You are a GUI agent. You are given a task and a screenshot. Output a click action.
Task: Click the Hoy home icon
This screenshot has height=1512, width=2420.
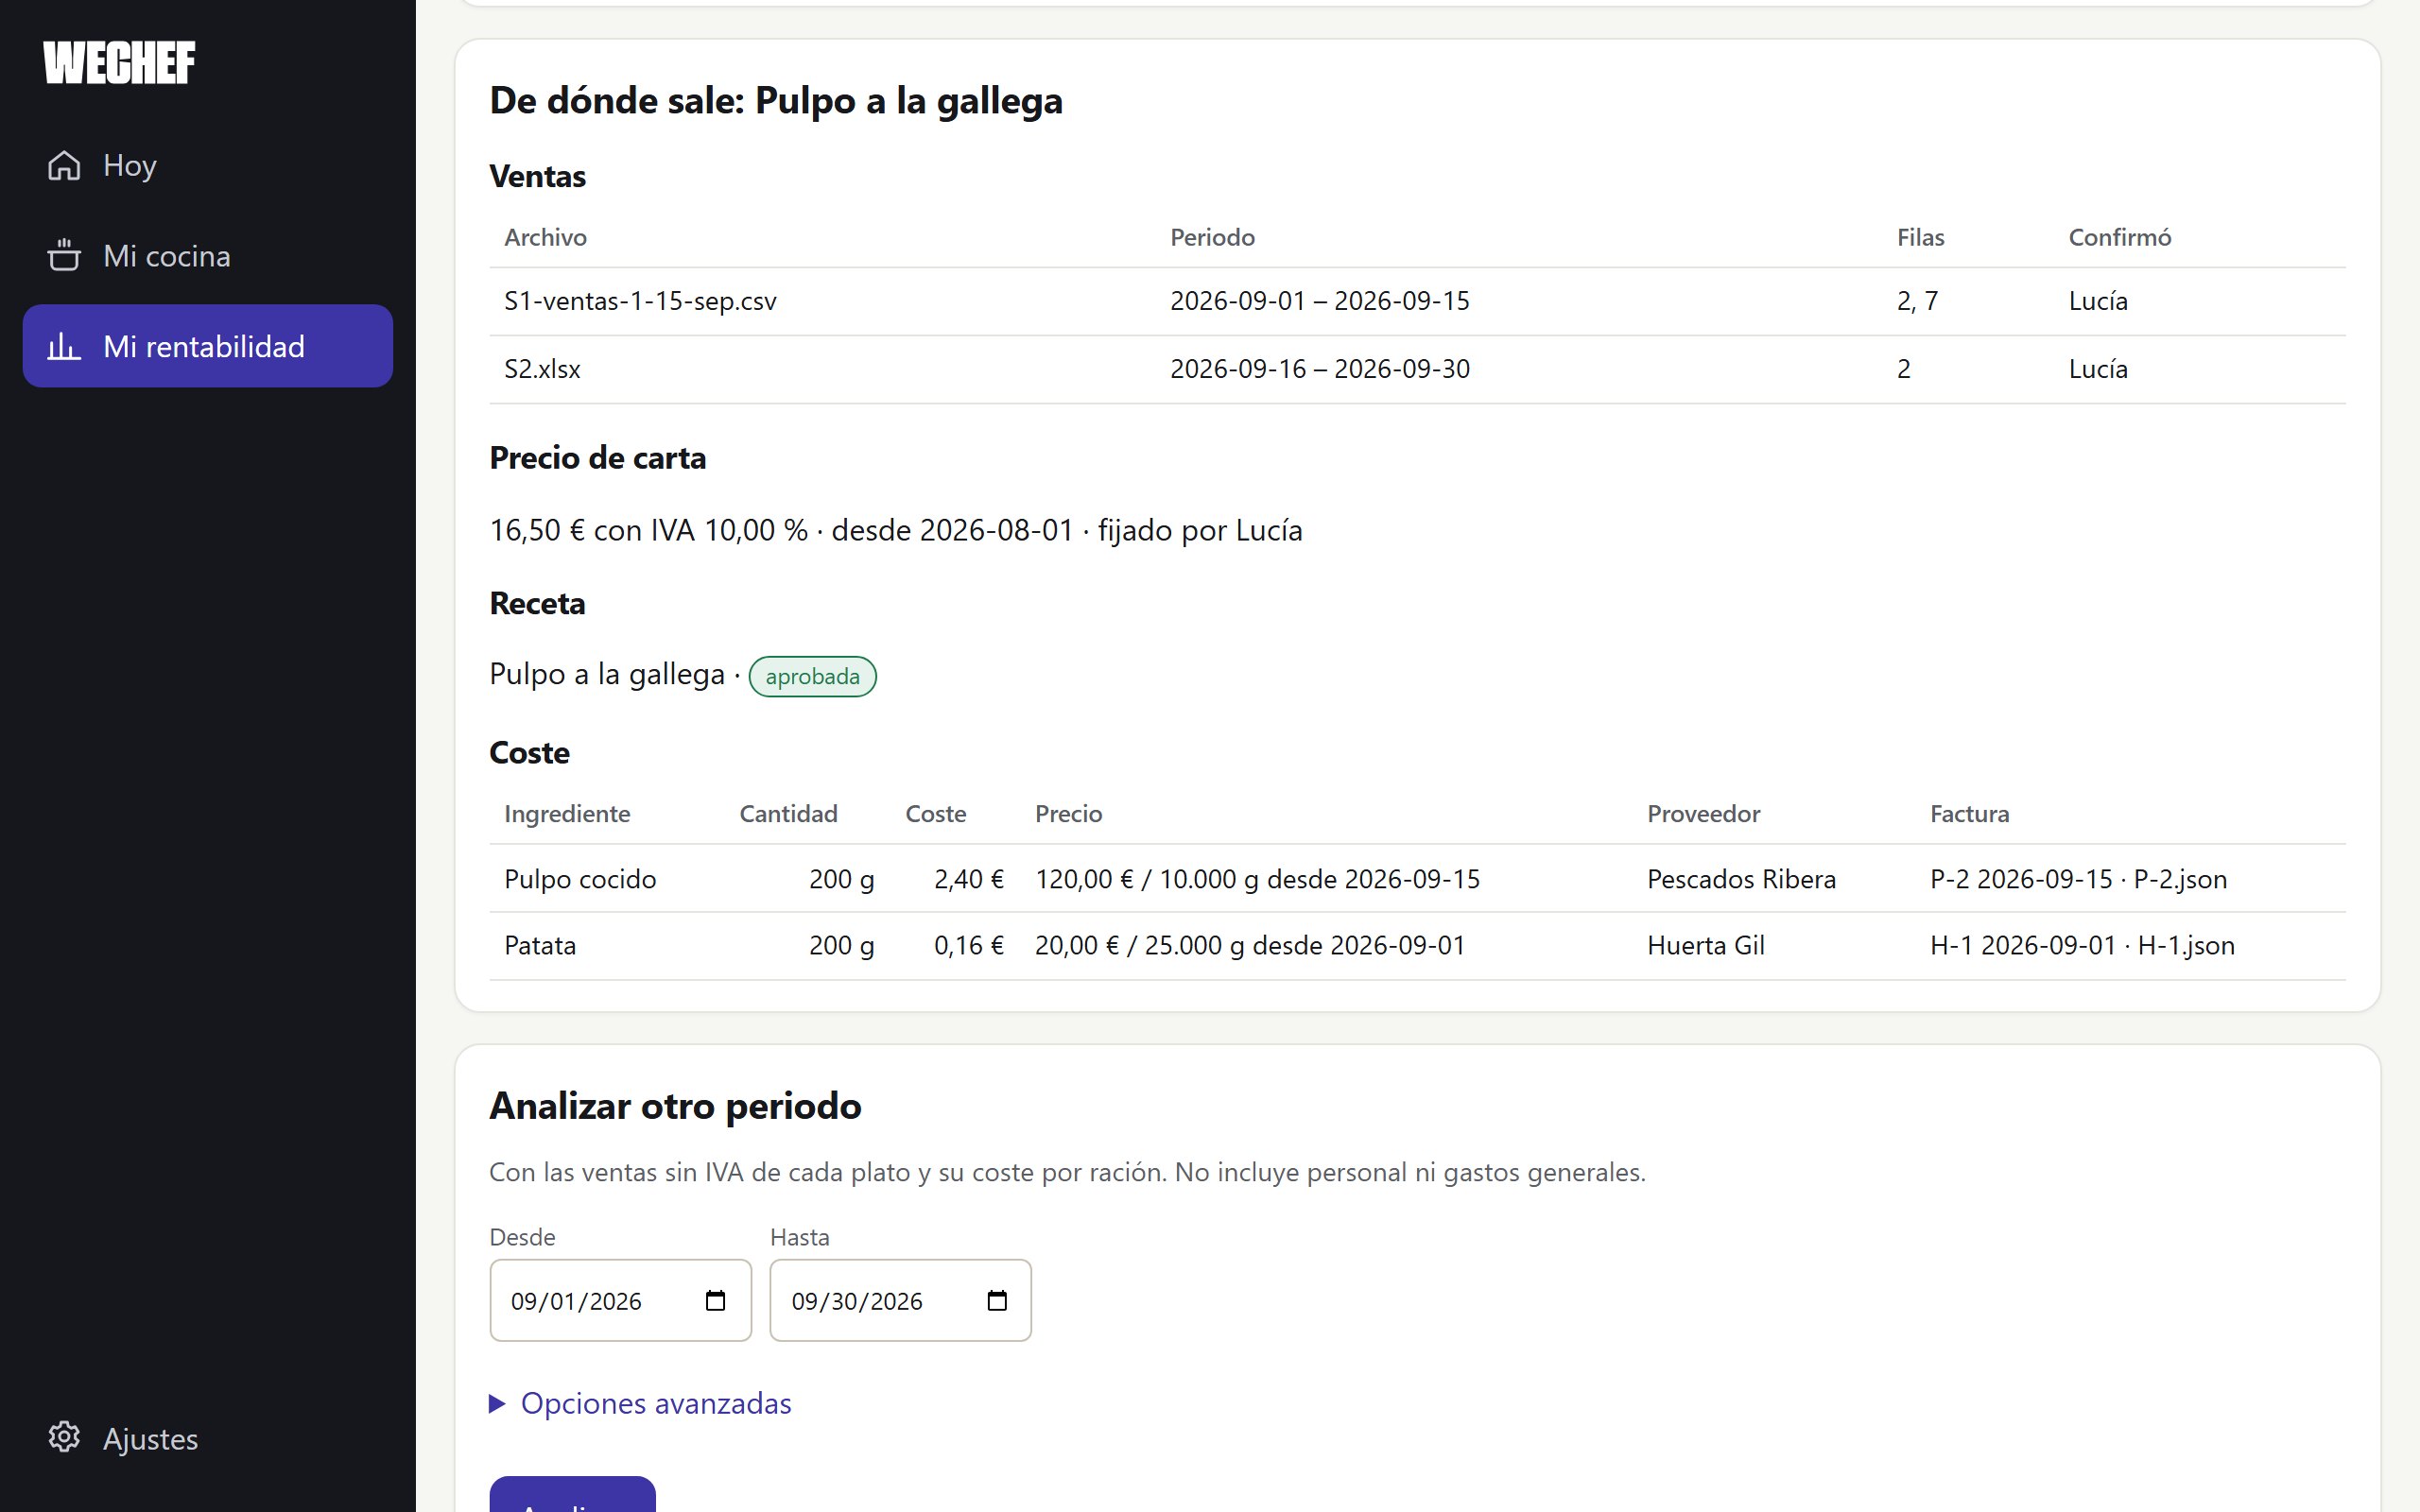[x=64, y=165]
